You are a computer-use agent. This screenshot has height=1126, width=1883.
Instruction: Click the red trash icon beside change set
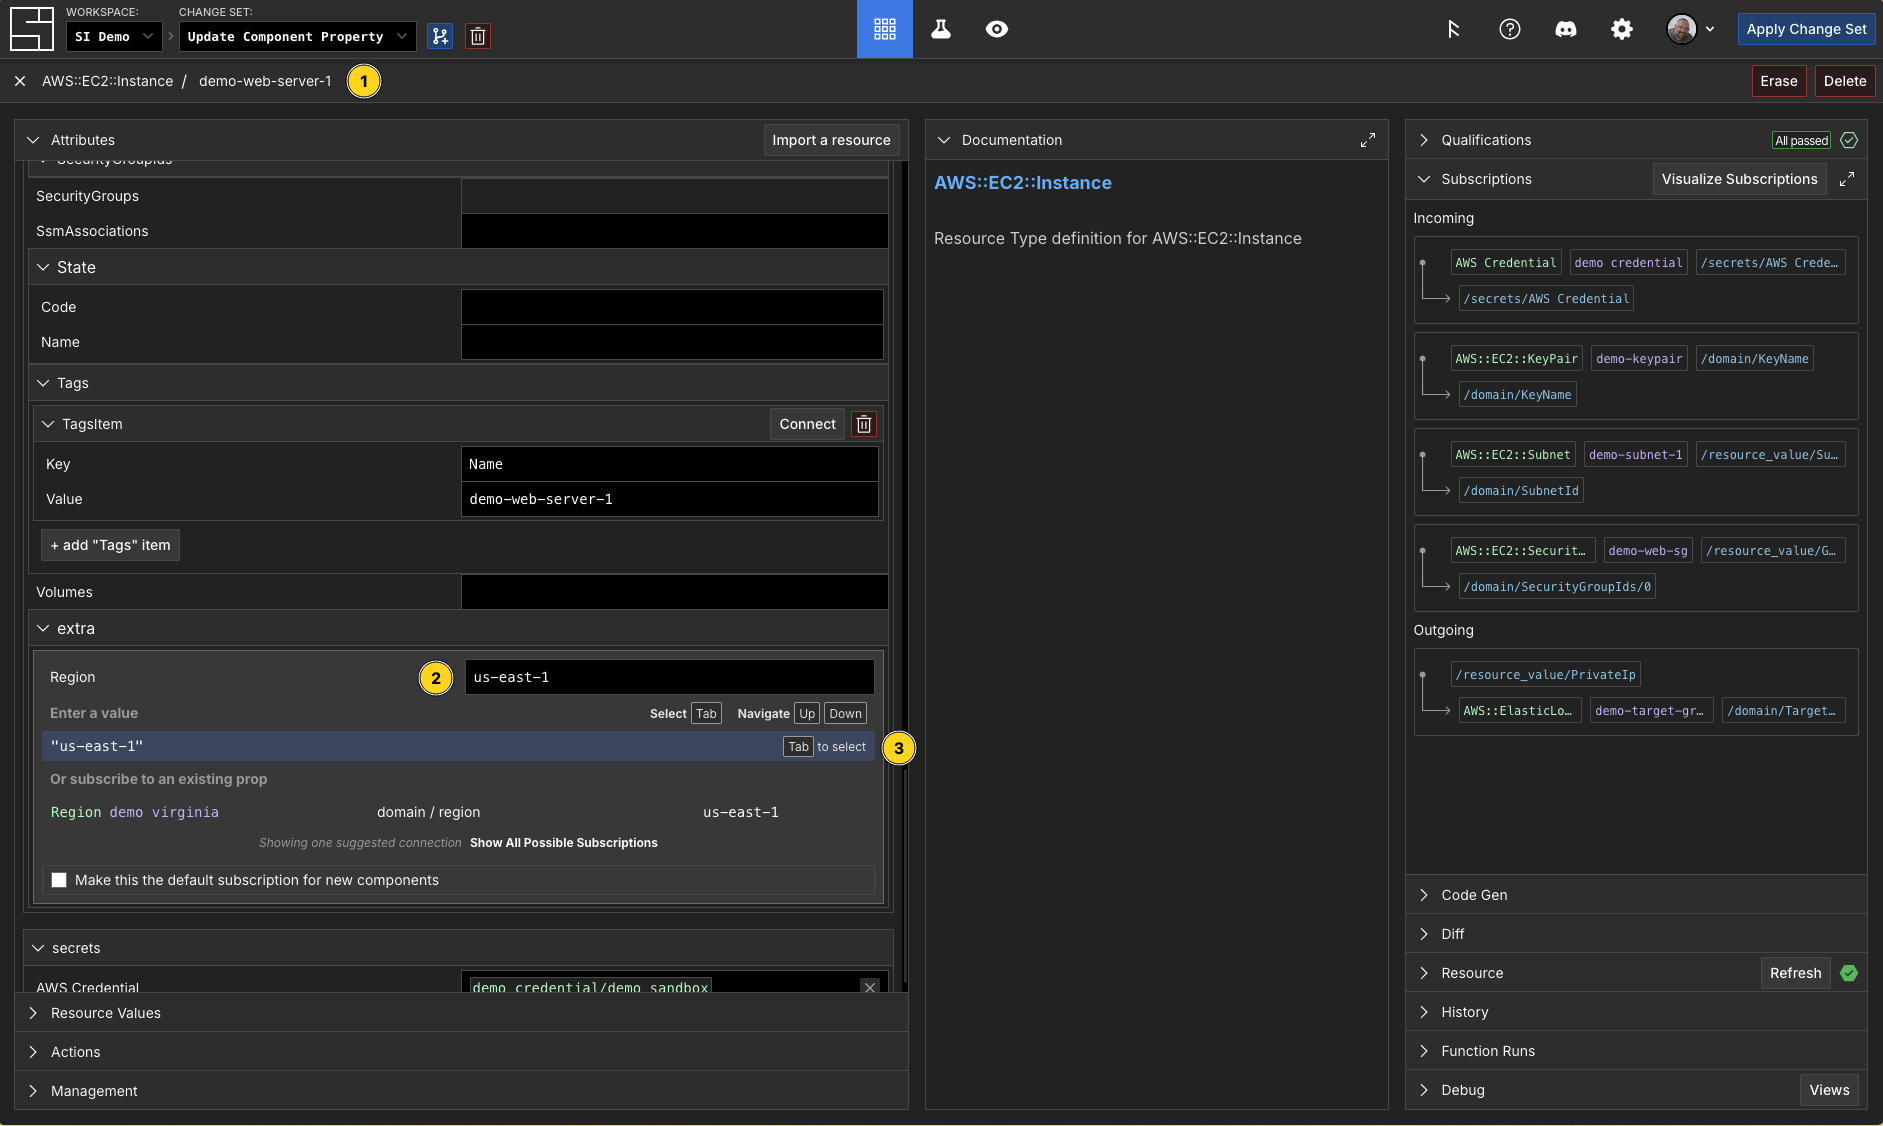pos(478,37)
